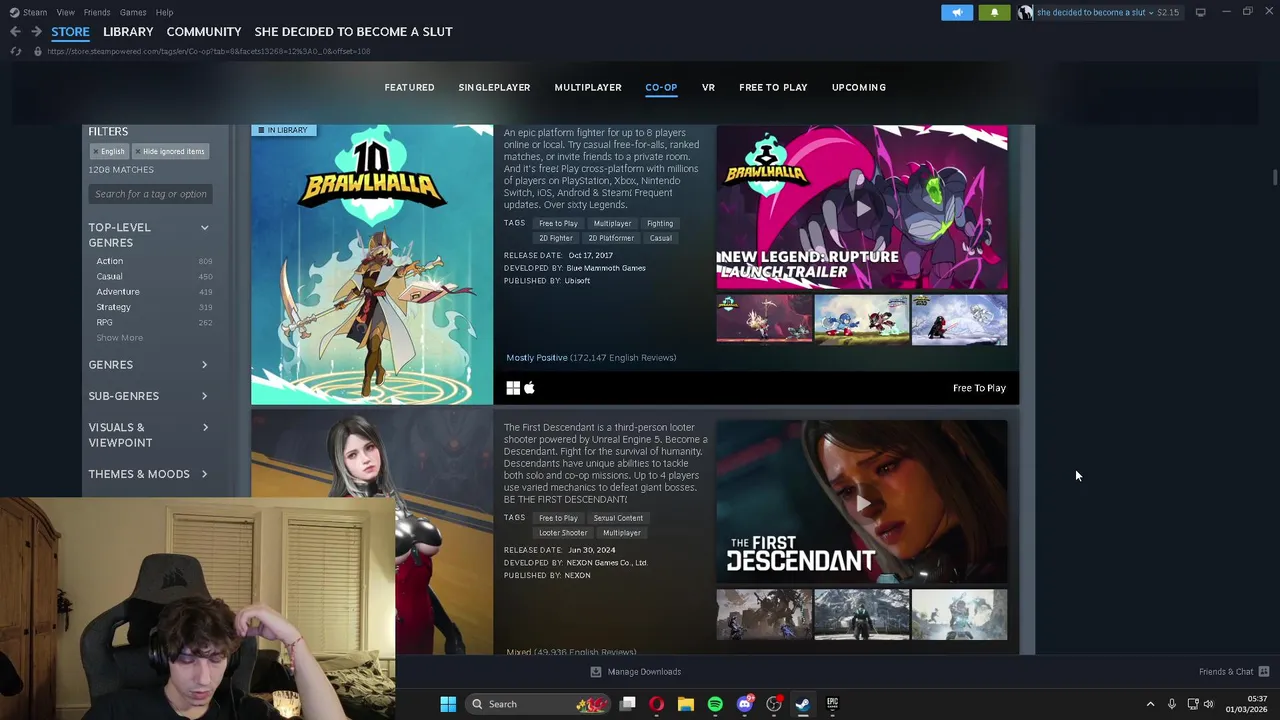Viewport: 1280px width, 720px height.
Task: Click the Friends & Chat icon
Action: 1264,672
